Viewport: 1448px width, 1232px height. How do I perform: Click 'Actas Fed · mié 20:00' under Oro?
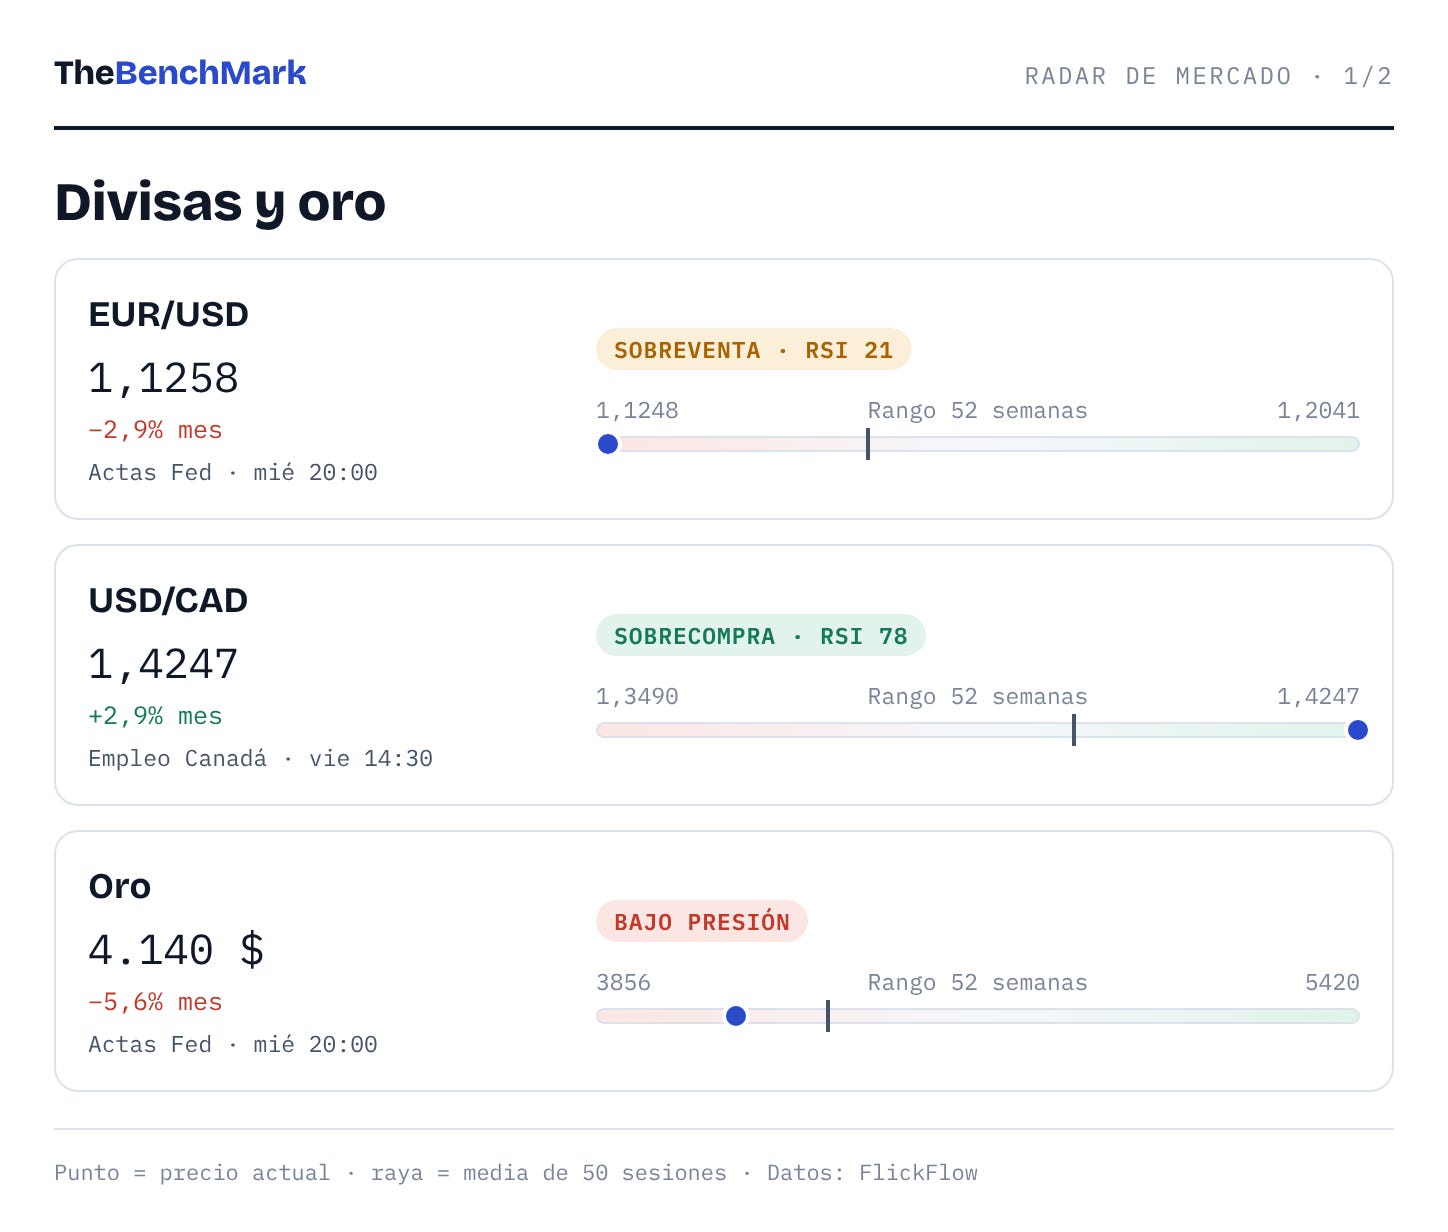coord(233,1044)
